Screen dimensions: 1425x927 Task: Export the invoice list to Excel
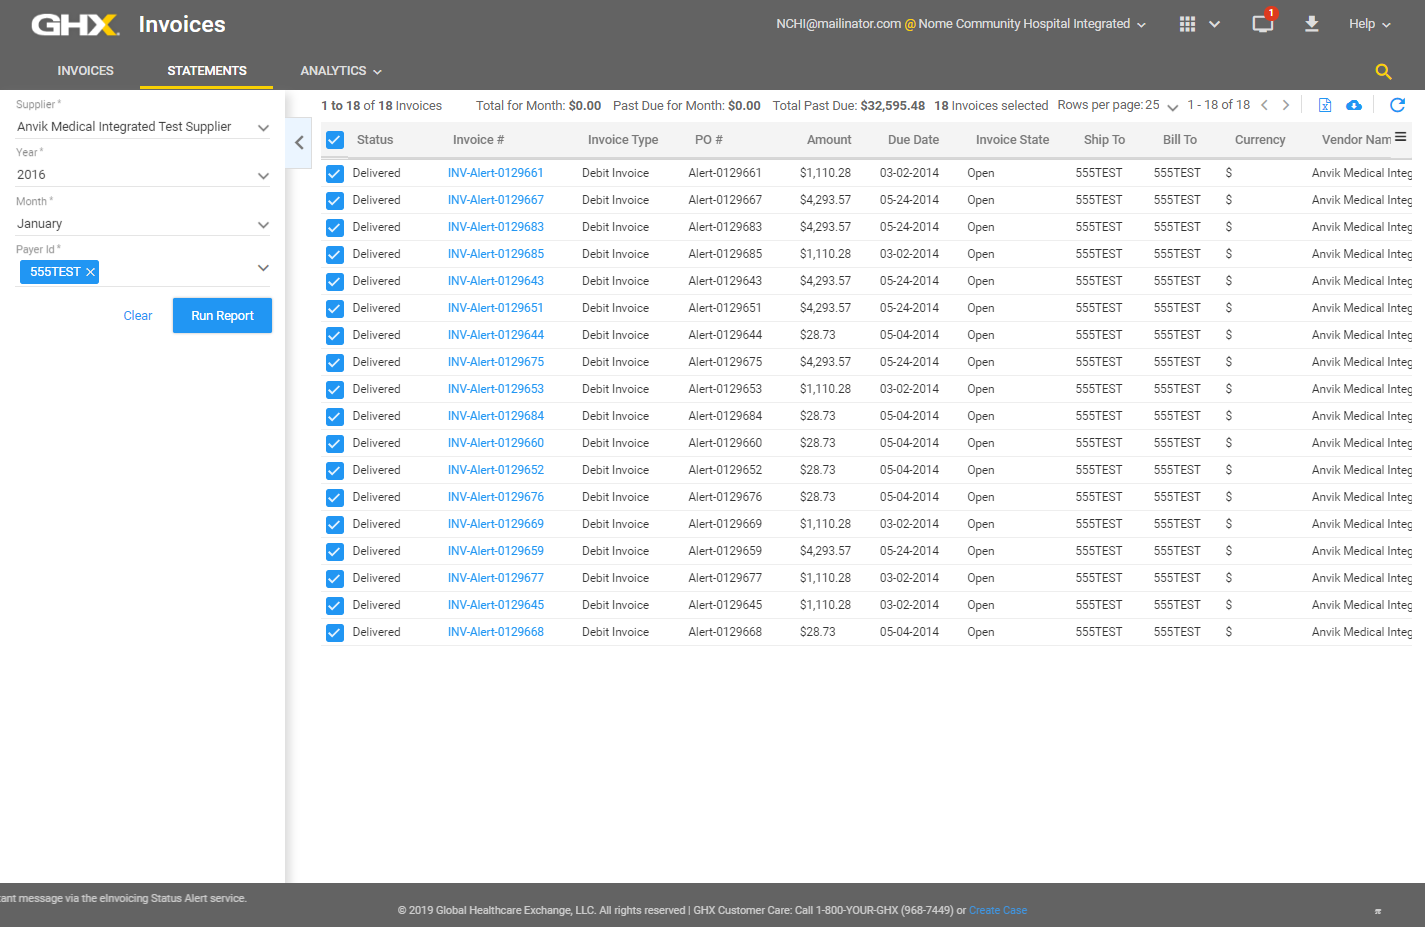tap(1324, 104)
